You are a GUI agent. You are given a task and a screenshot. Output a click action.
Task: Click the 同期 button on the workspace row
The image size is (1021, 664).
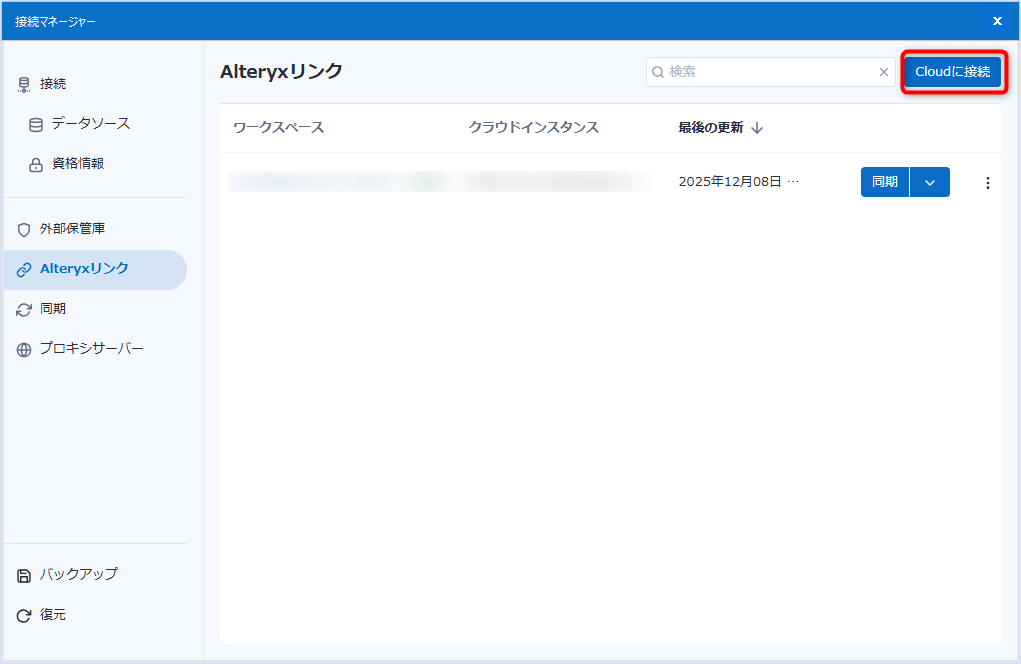pyautogui.click(x=884, y=182)
